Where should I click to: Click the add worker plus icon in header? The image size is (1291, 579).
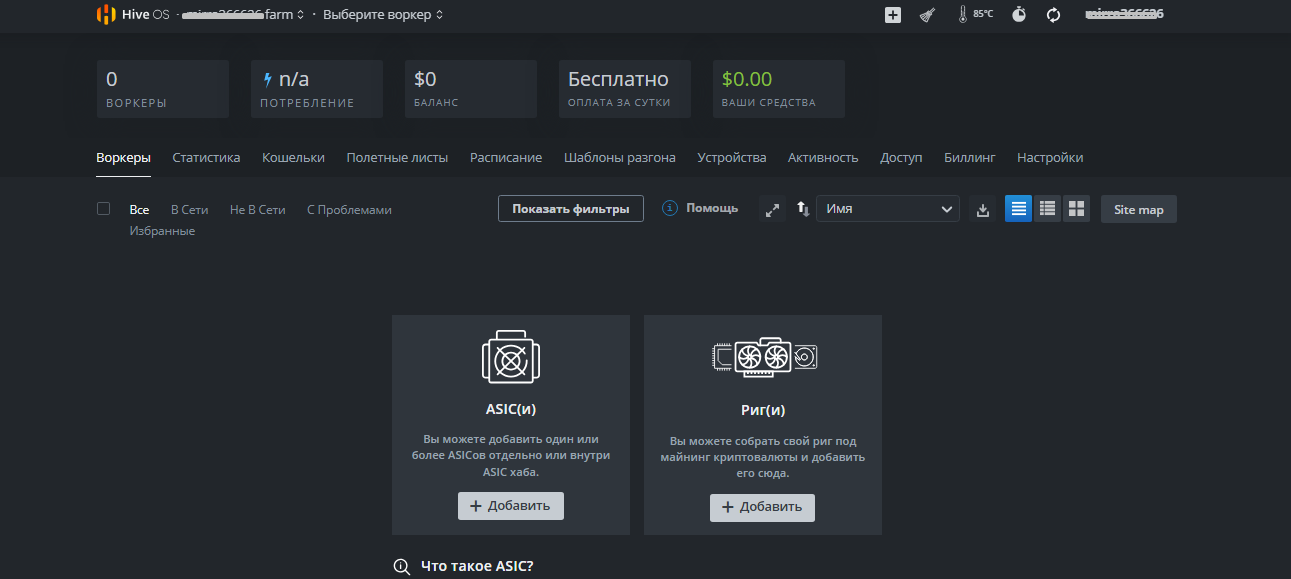[x=893, y=15]
